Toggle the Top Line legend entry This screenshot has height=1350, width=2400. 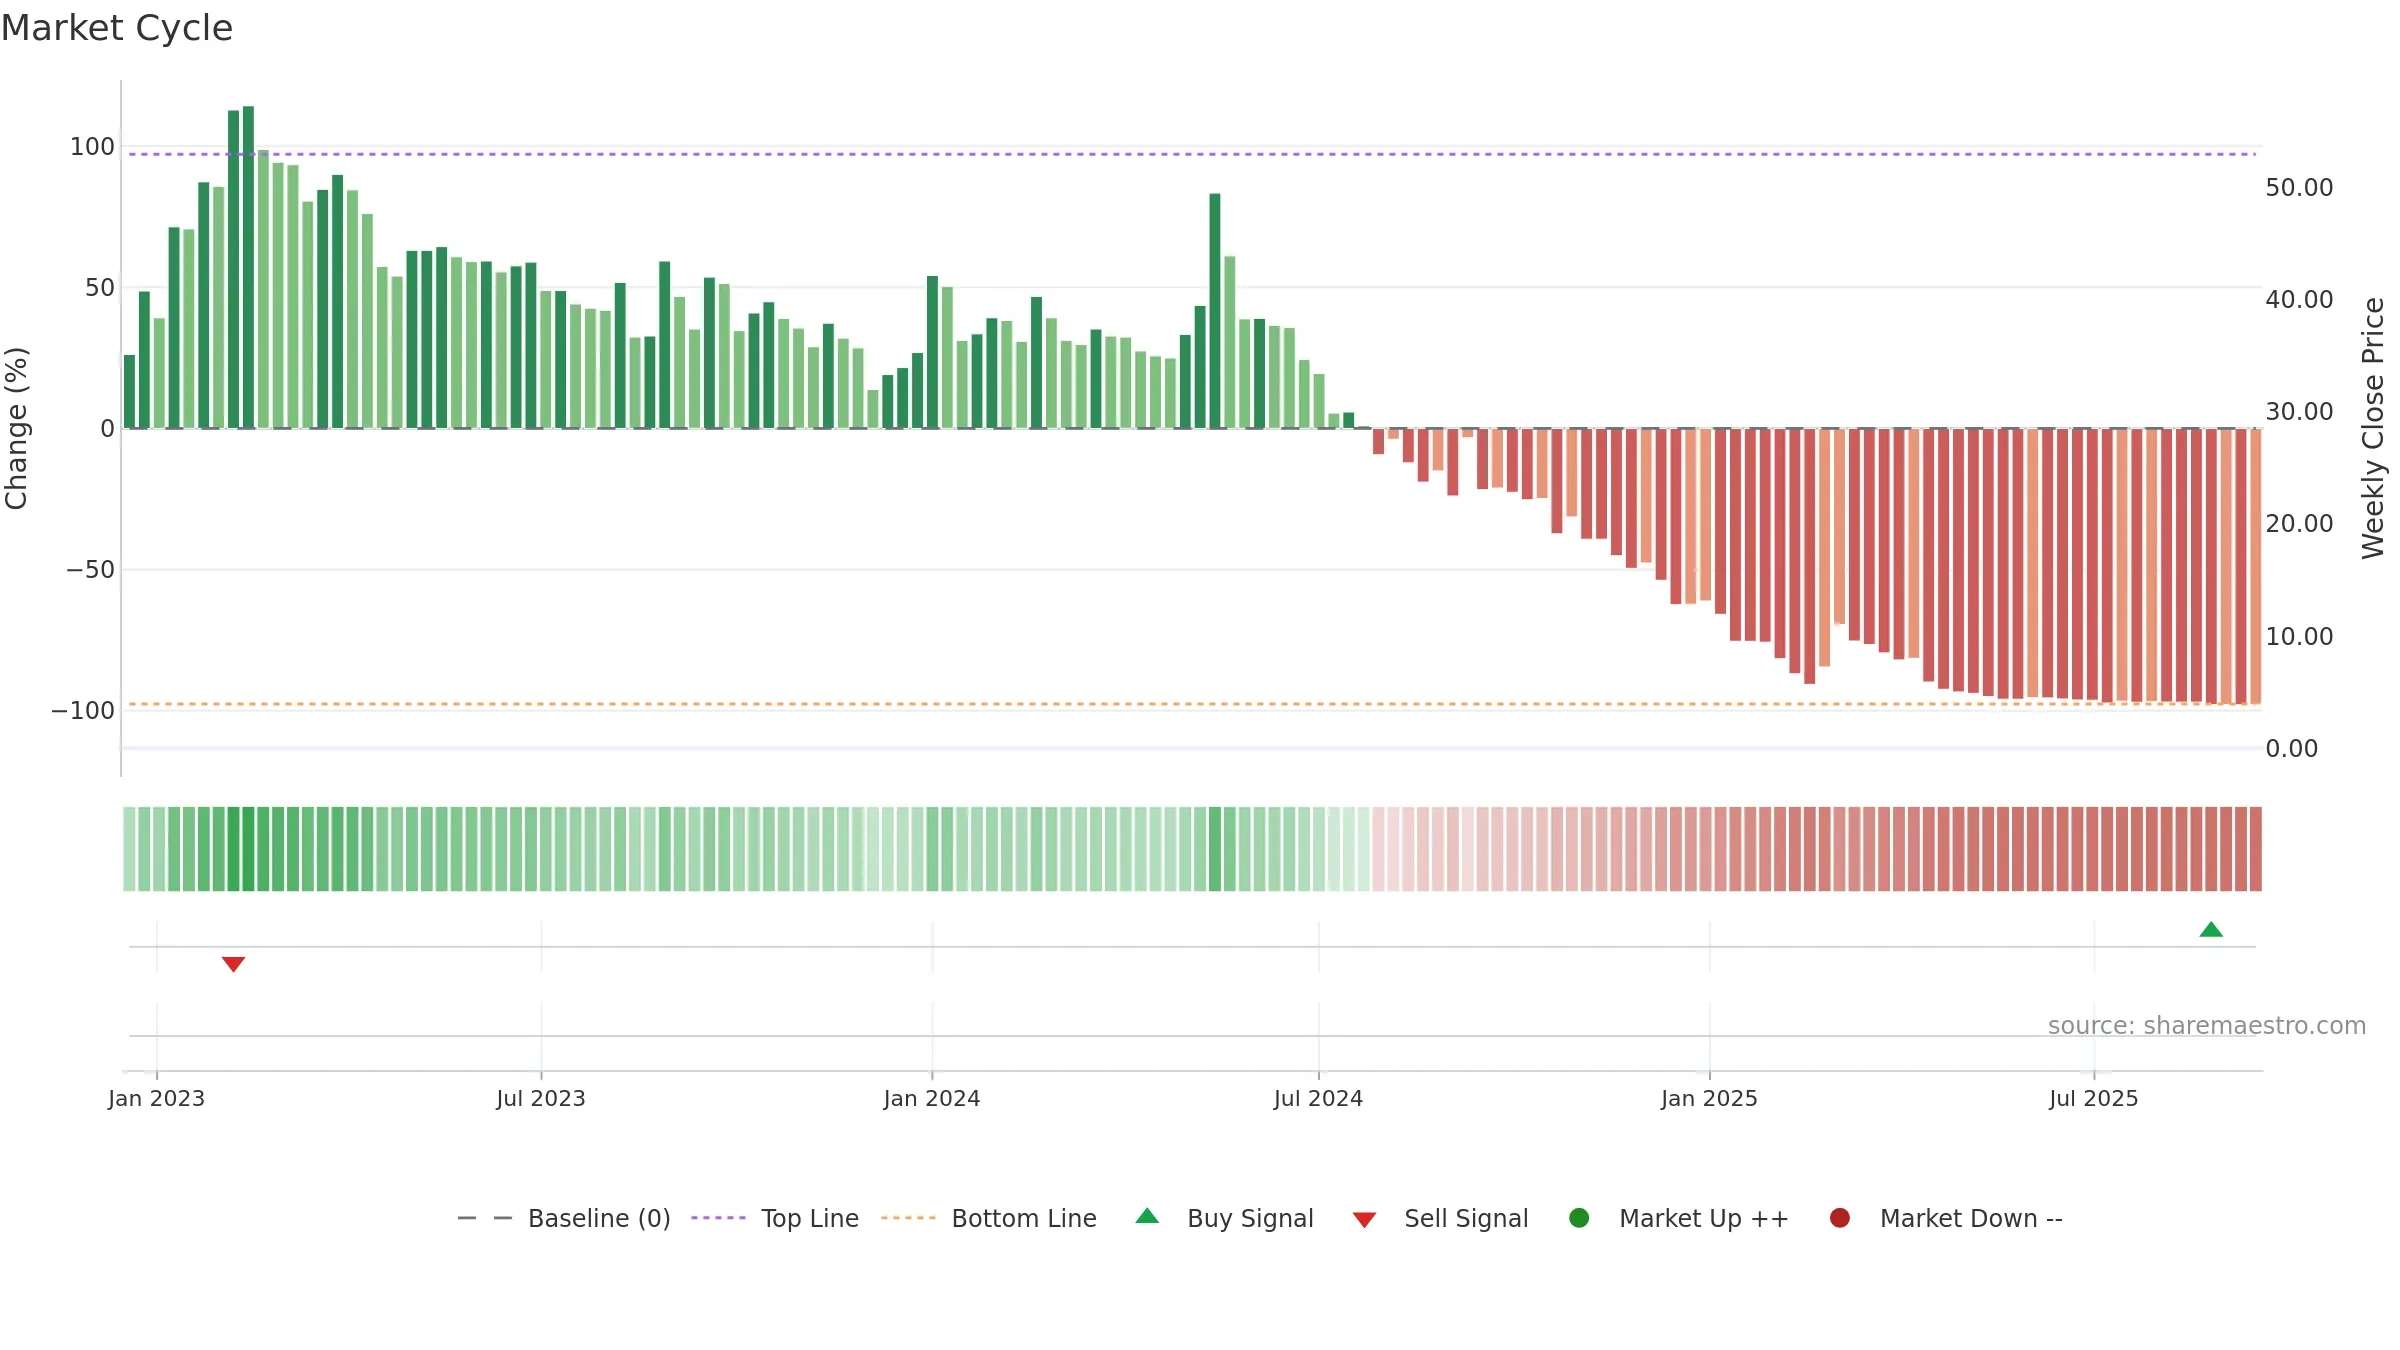775,1218
